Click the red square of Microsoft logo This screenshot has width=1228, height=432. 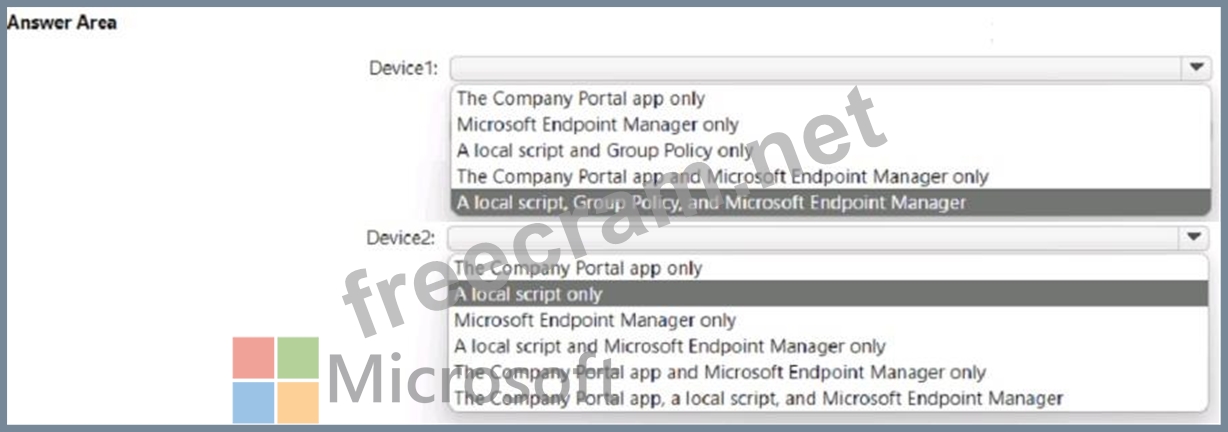[252, 358]
